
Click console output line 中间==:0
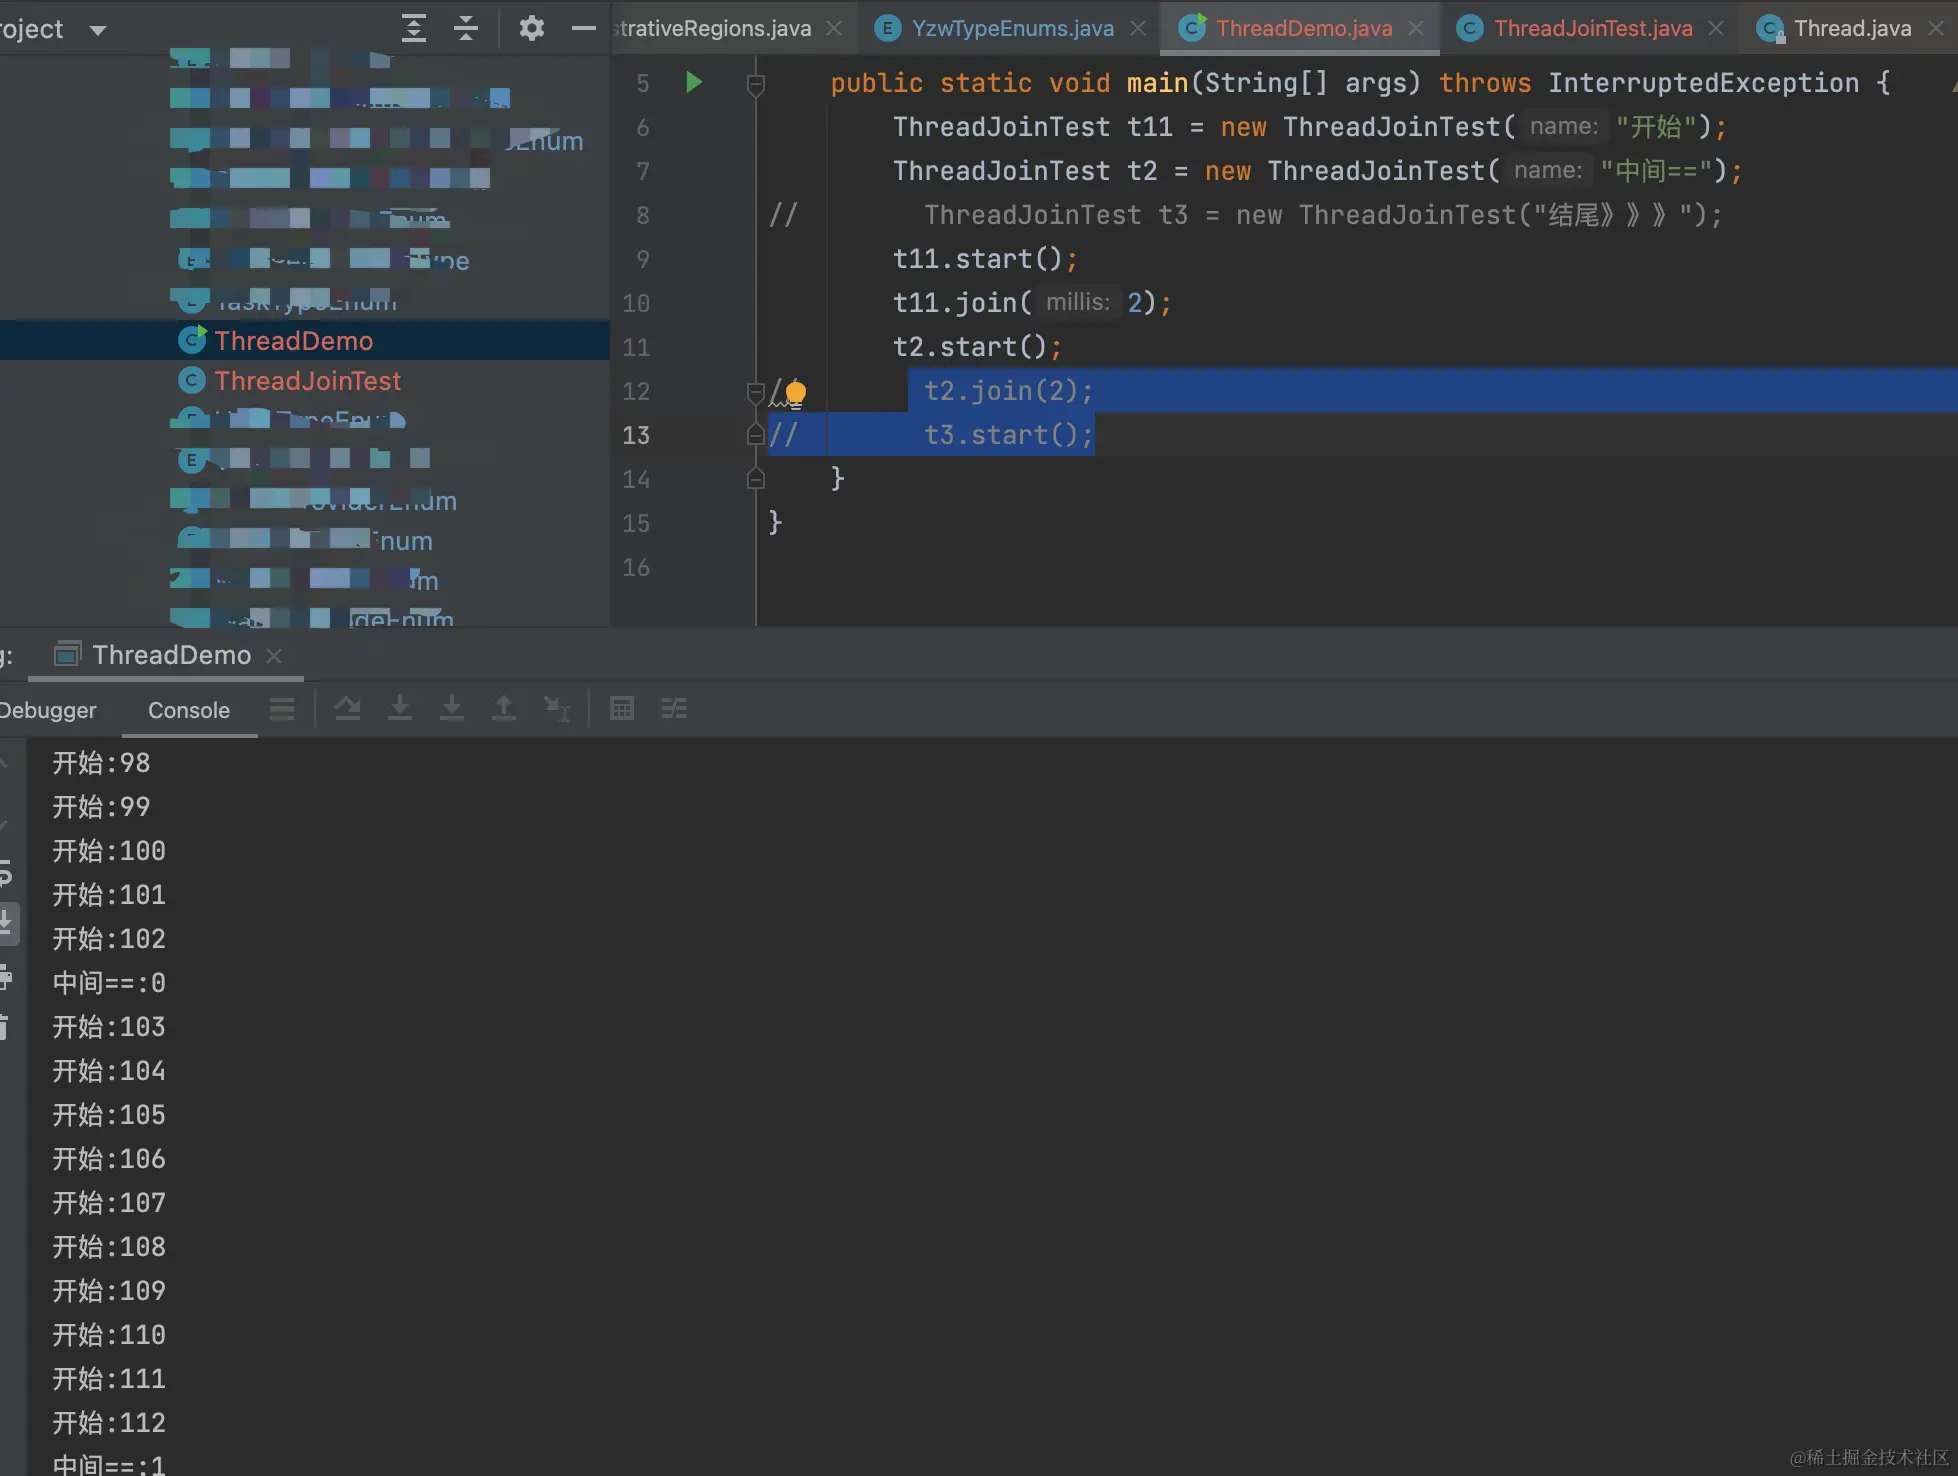tap(109, 983)
